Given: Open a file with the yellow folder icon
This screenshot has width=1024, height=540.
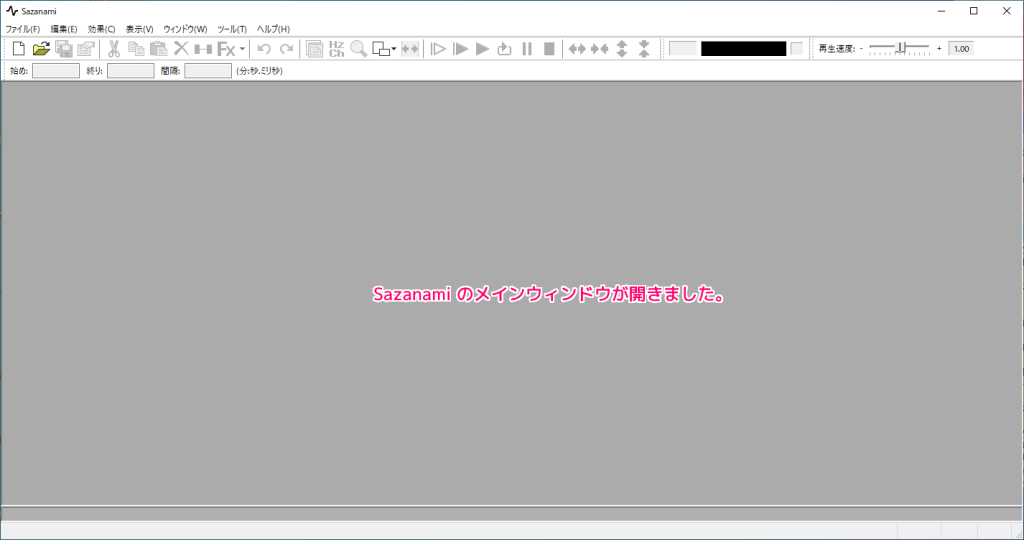Looking at the screenshot, I should pyautogui.click(x=41, y=48).
